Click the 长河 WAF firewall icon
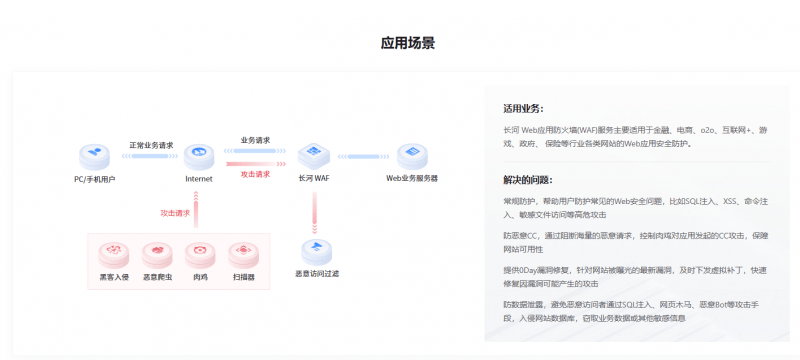Viewport: 800px width, 360px height. 314,156
